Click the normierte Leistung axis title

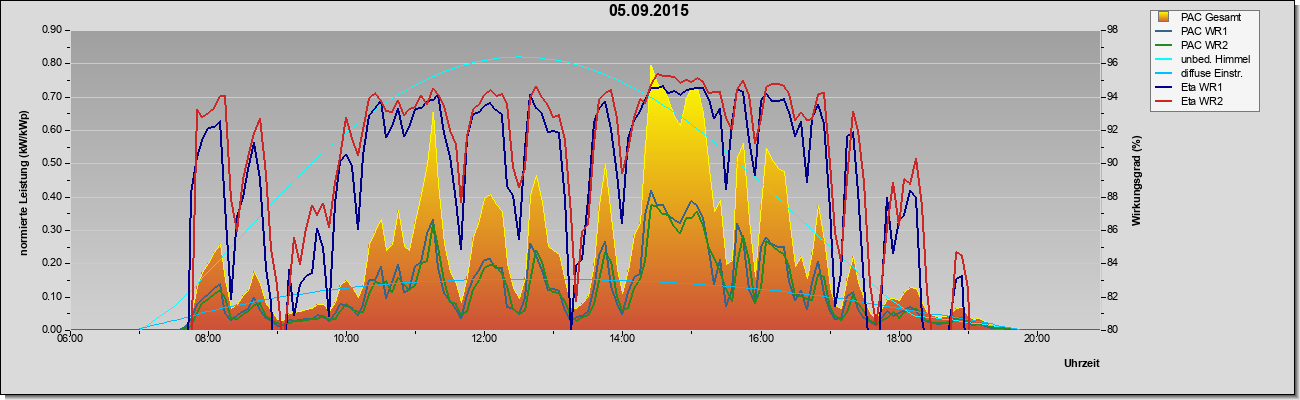[24, 179]
